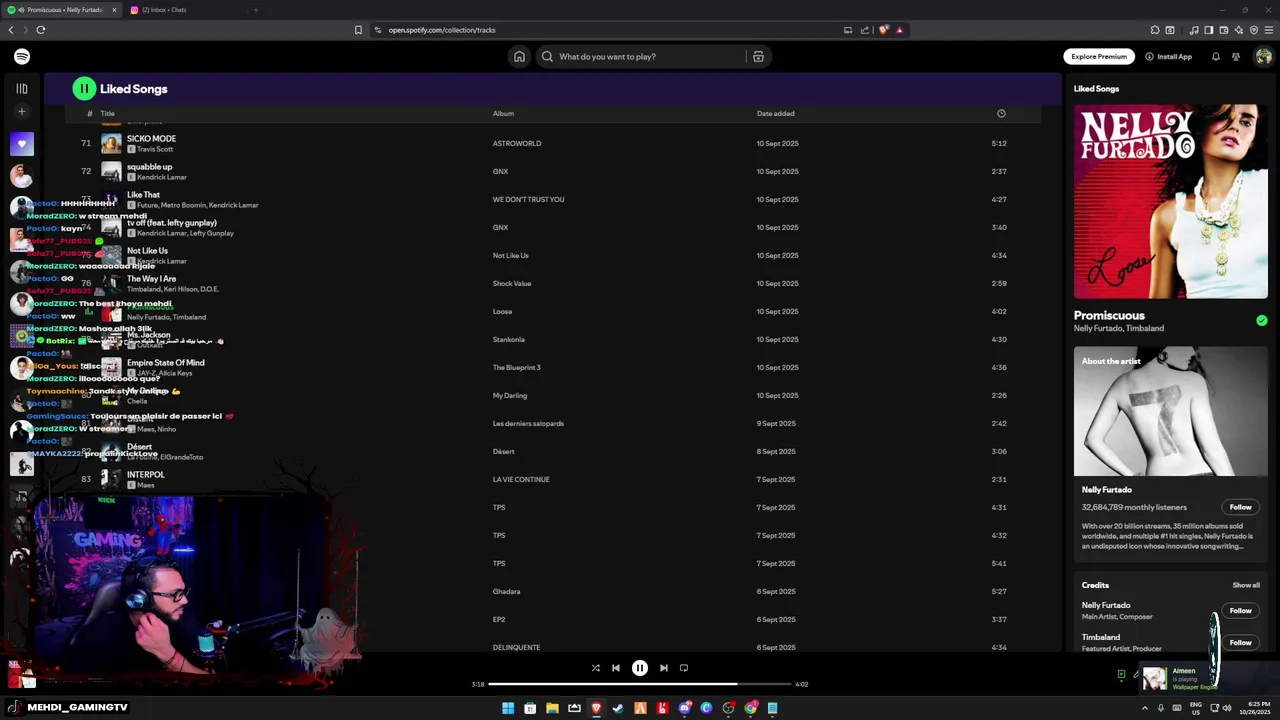
Task: Open the WE DON'T TRUST YOU album link
Action: tap(528, 199)
